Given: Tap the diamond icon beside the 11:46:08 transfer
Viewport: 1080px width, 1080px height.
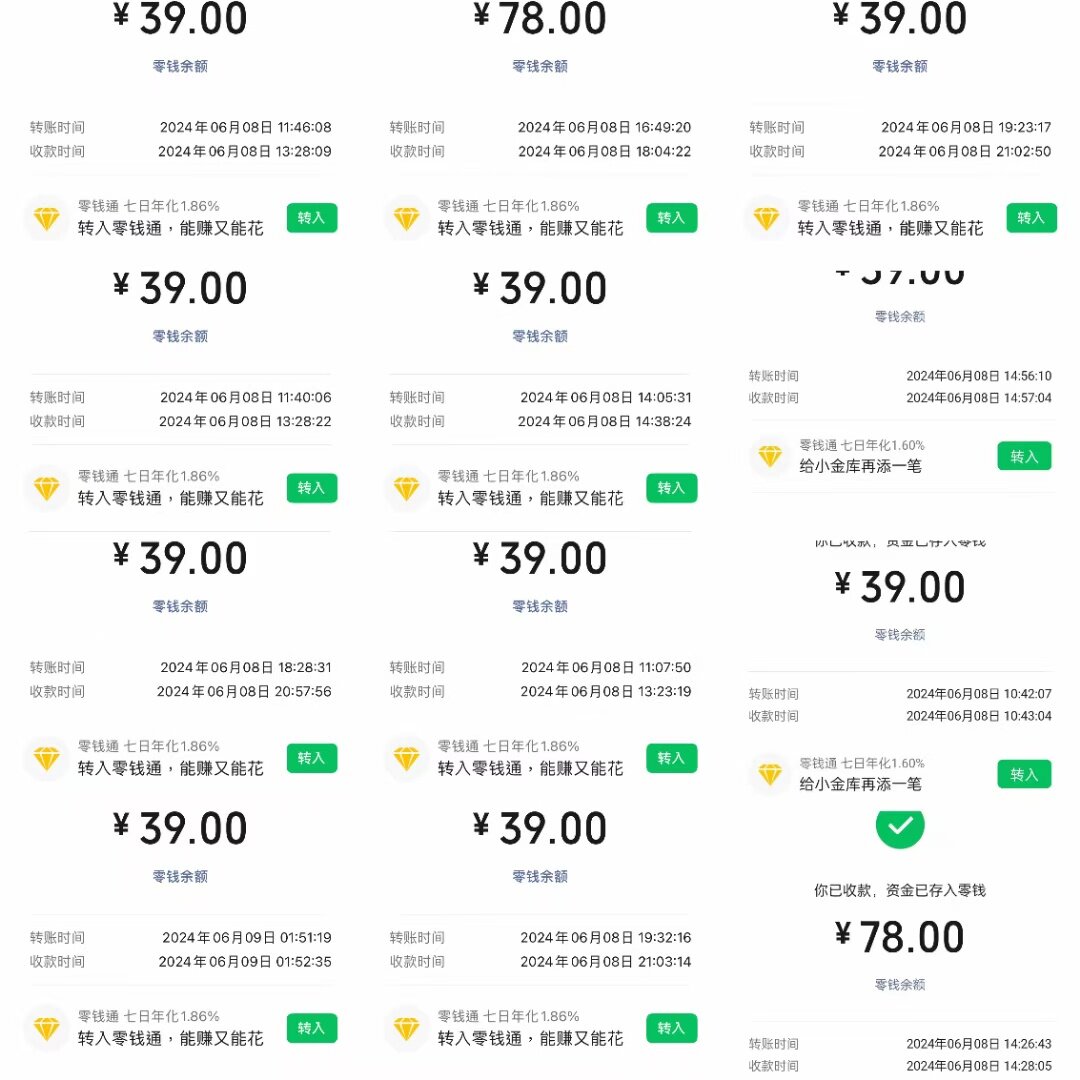Looking at the screenshot, I should click(47, 219).
